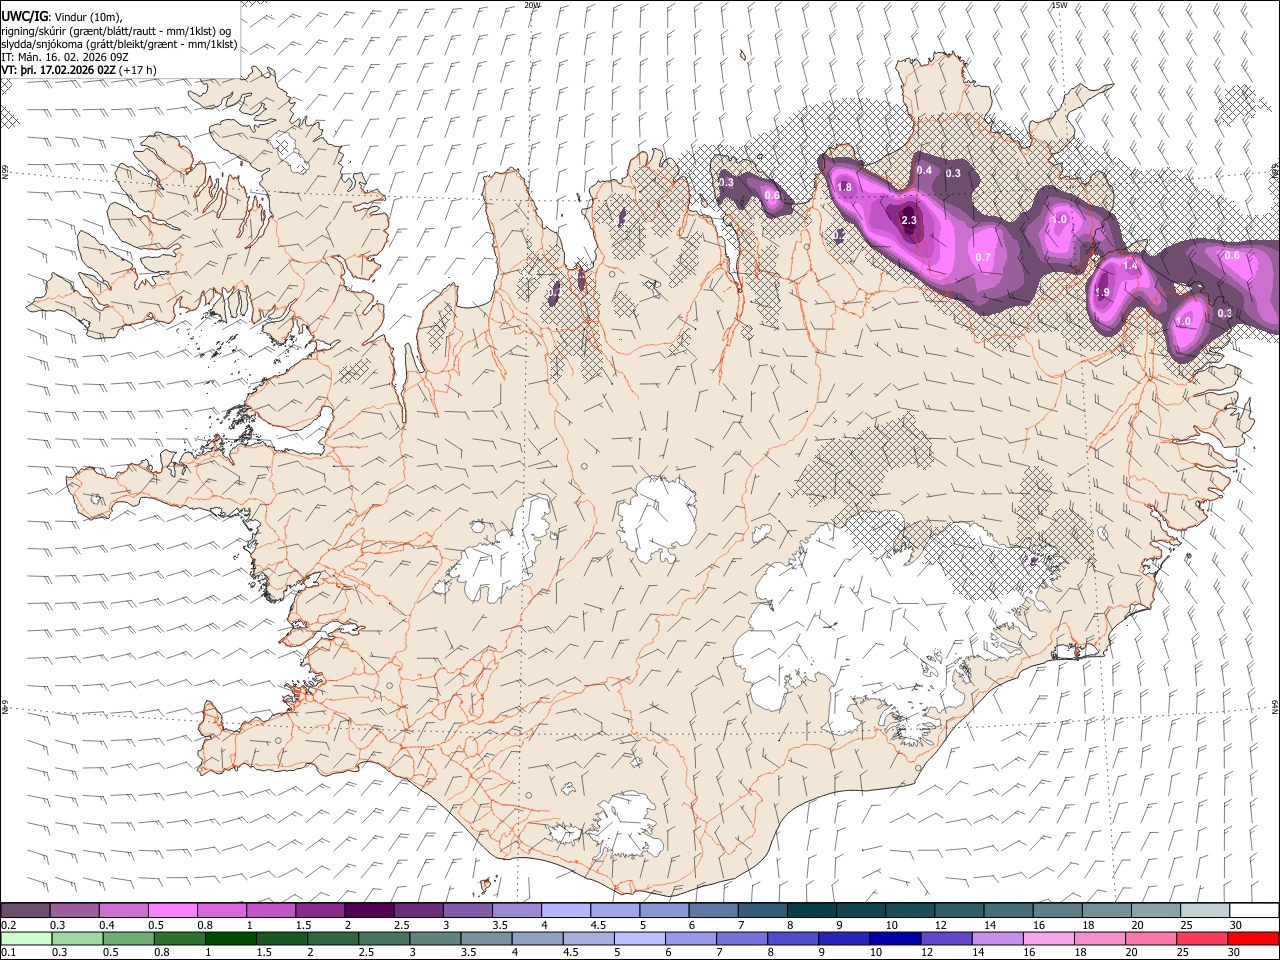Pick the darkest green 1–1.5 rain legend swatch
The height and width of the screenshot is (960, 1280).
(x=231, y=938)
